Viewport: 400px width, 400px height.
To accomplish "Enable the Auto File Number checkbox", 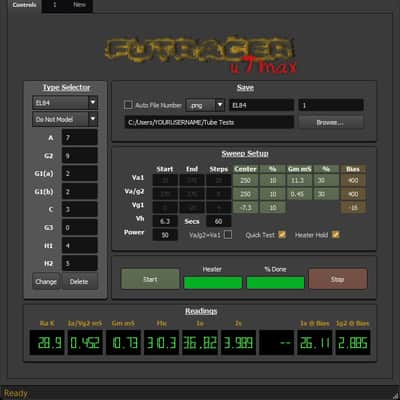I will pyautogui.click(x=128, y=105).
